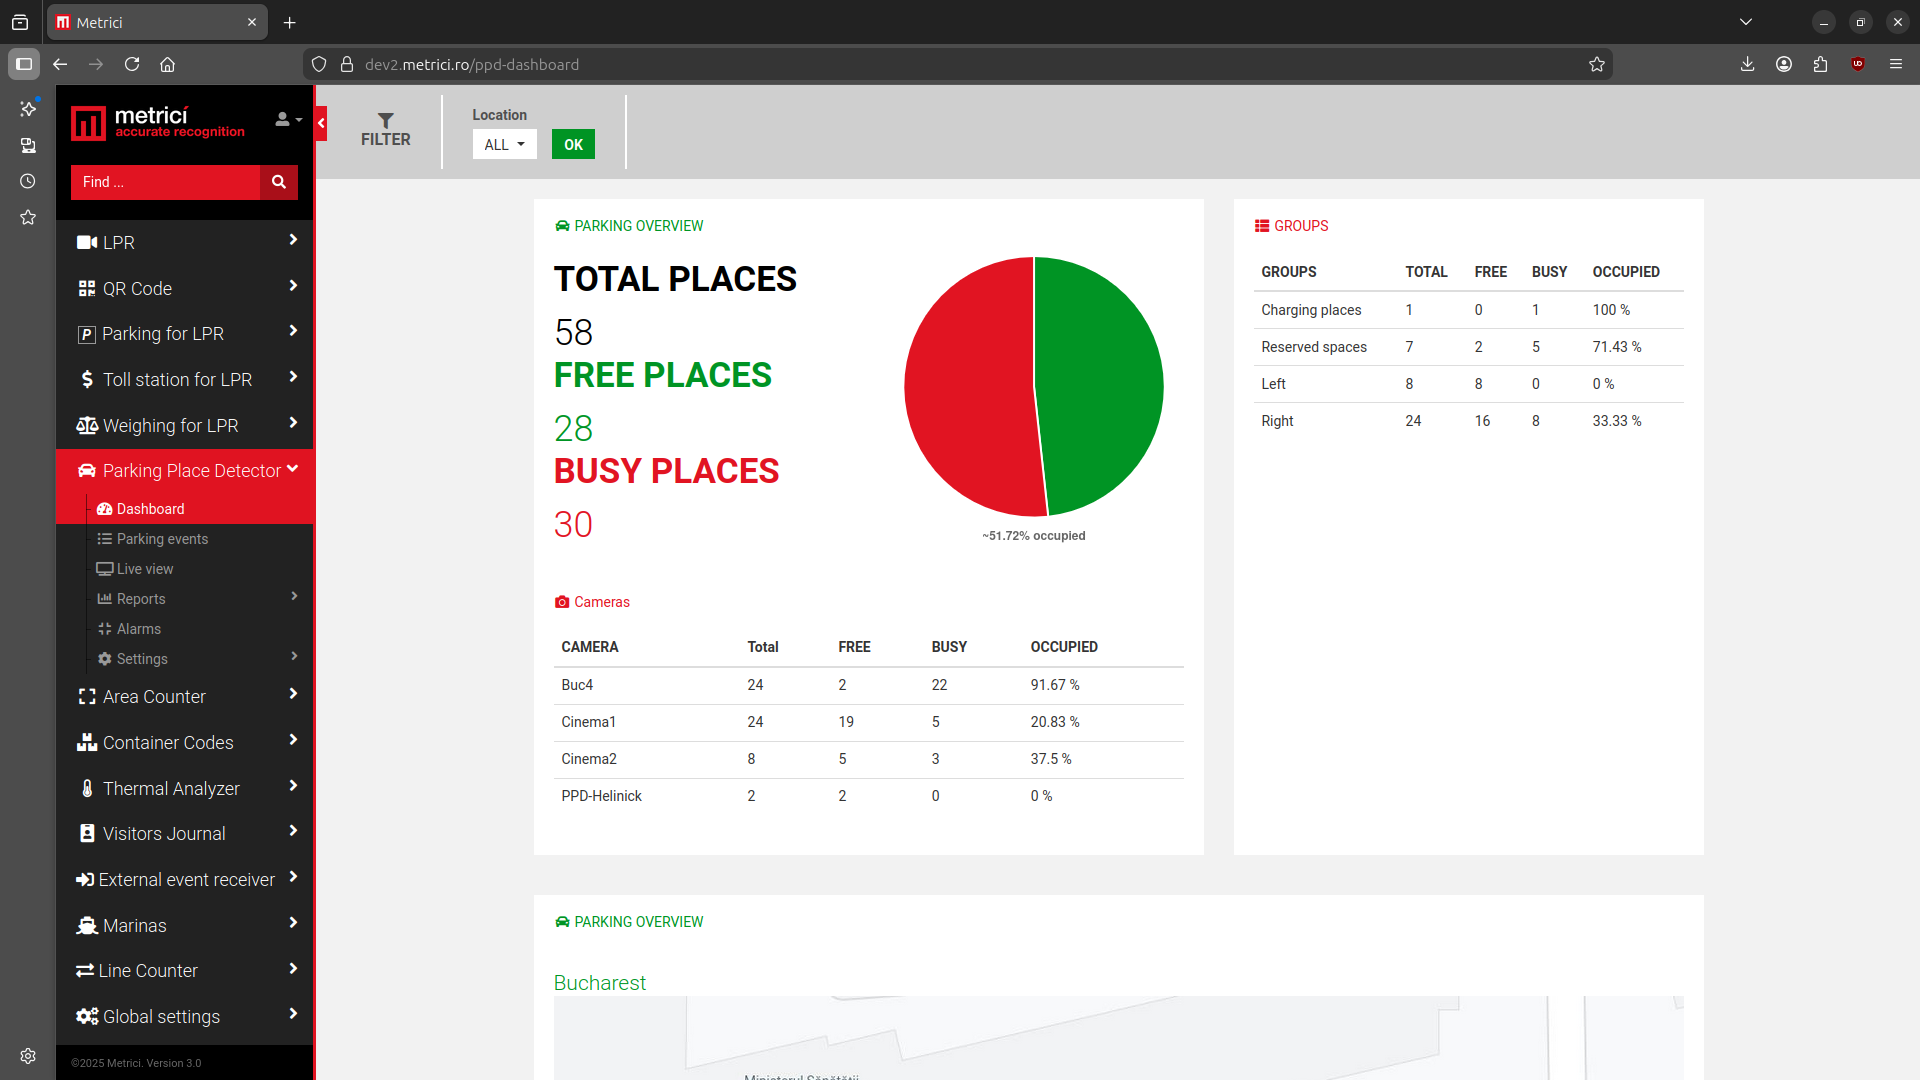Expand the Area Counter chevron
Viewport: 1920px width, 1080px height.
pos(293,694)
